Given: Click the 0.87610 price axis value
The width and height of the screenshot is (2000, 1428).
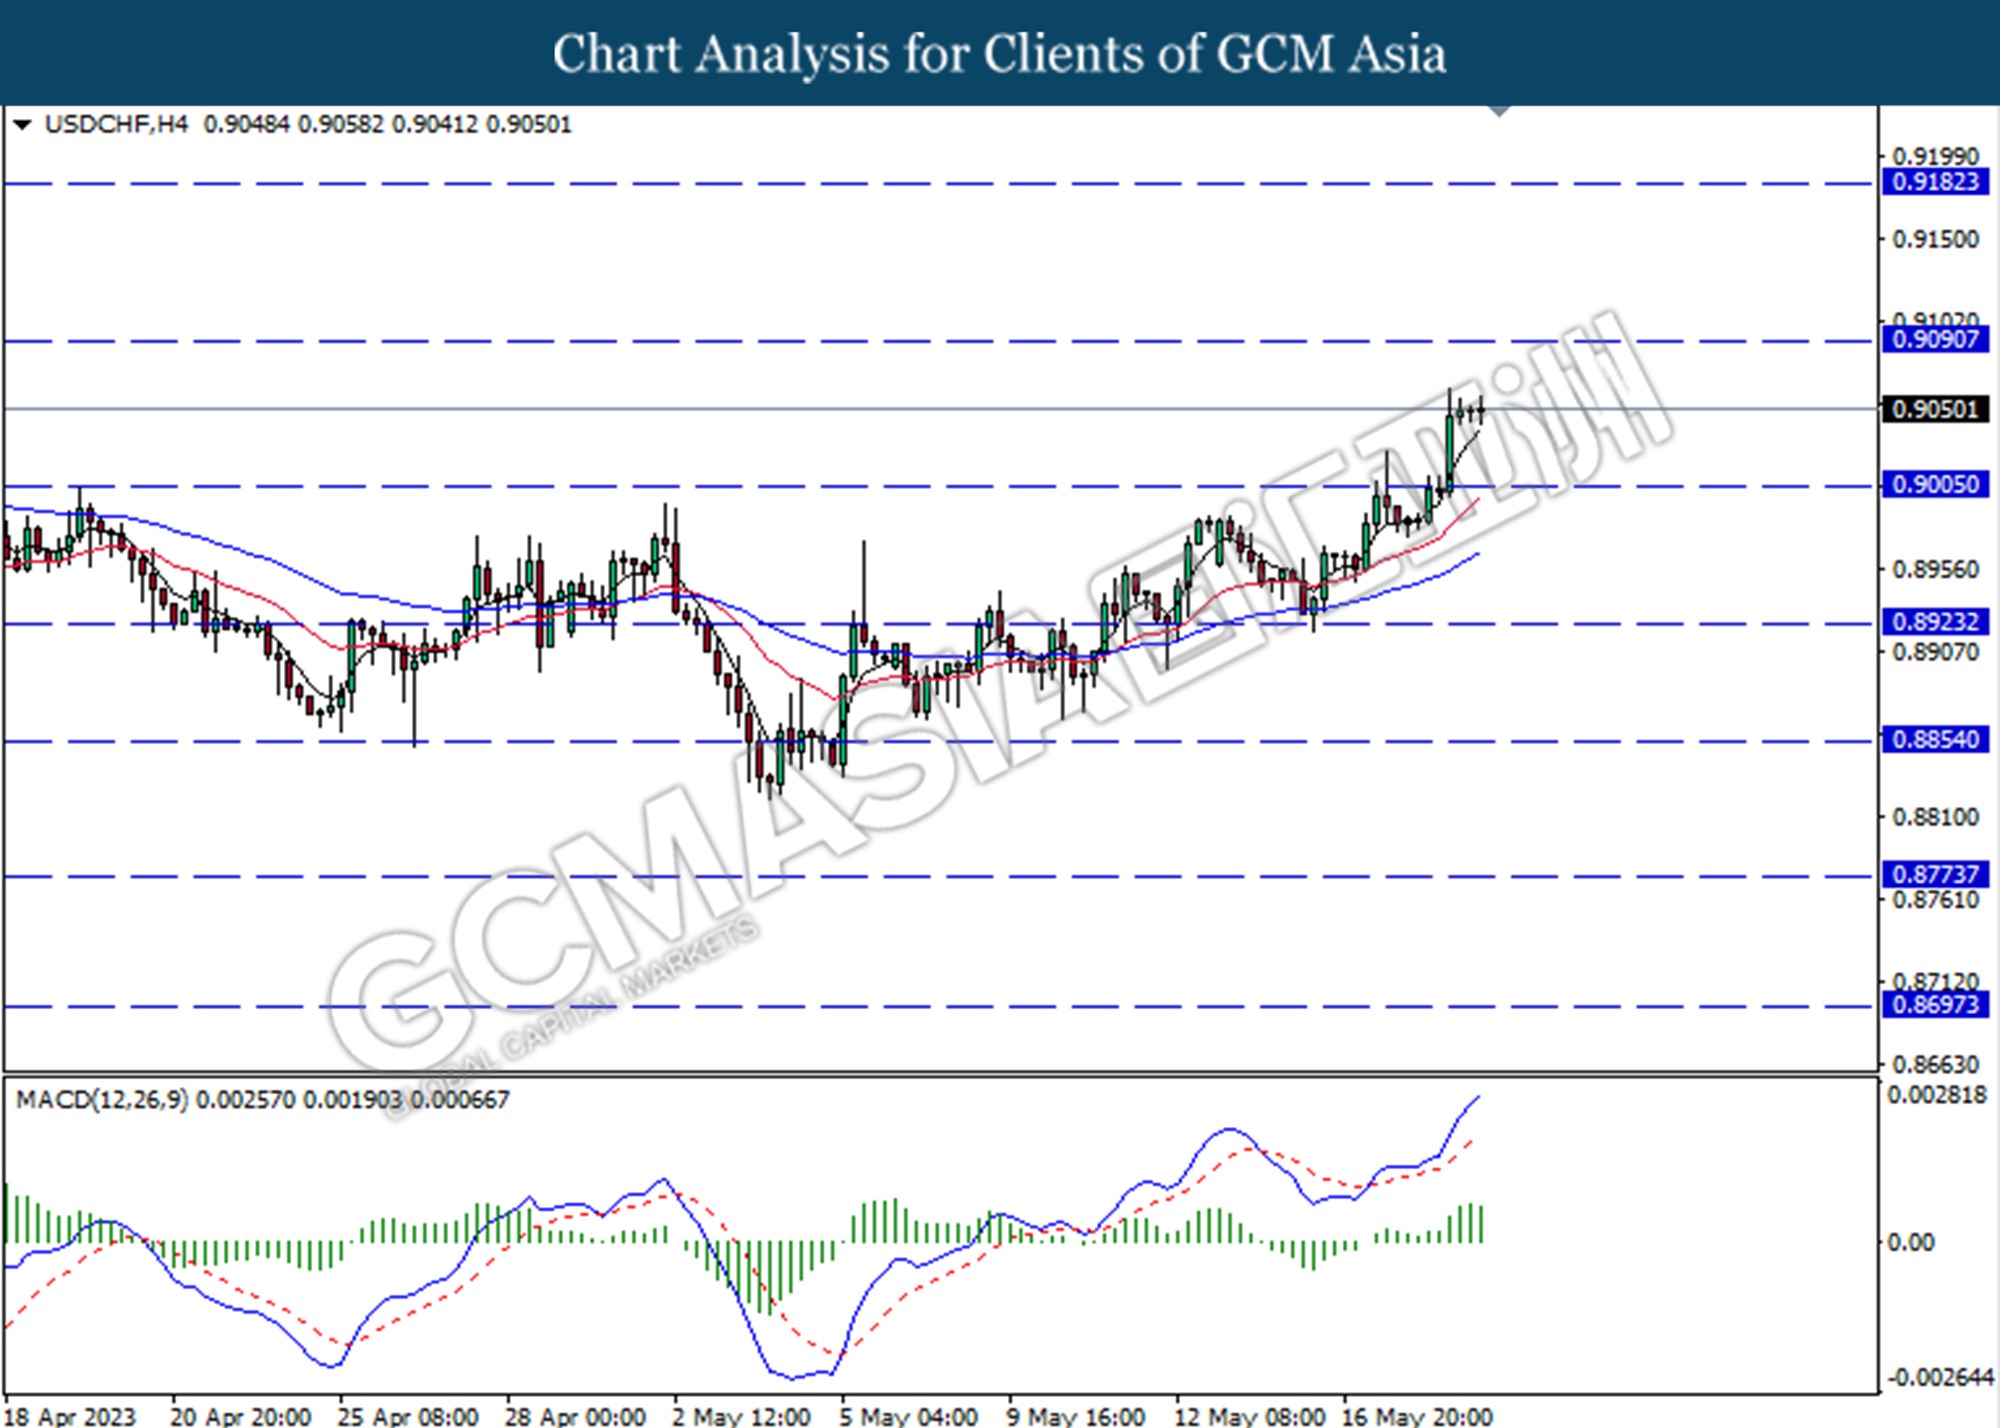Looking at the screenshot, I should 1936,900.
